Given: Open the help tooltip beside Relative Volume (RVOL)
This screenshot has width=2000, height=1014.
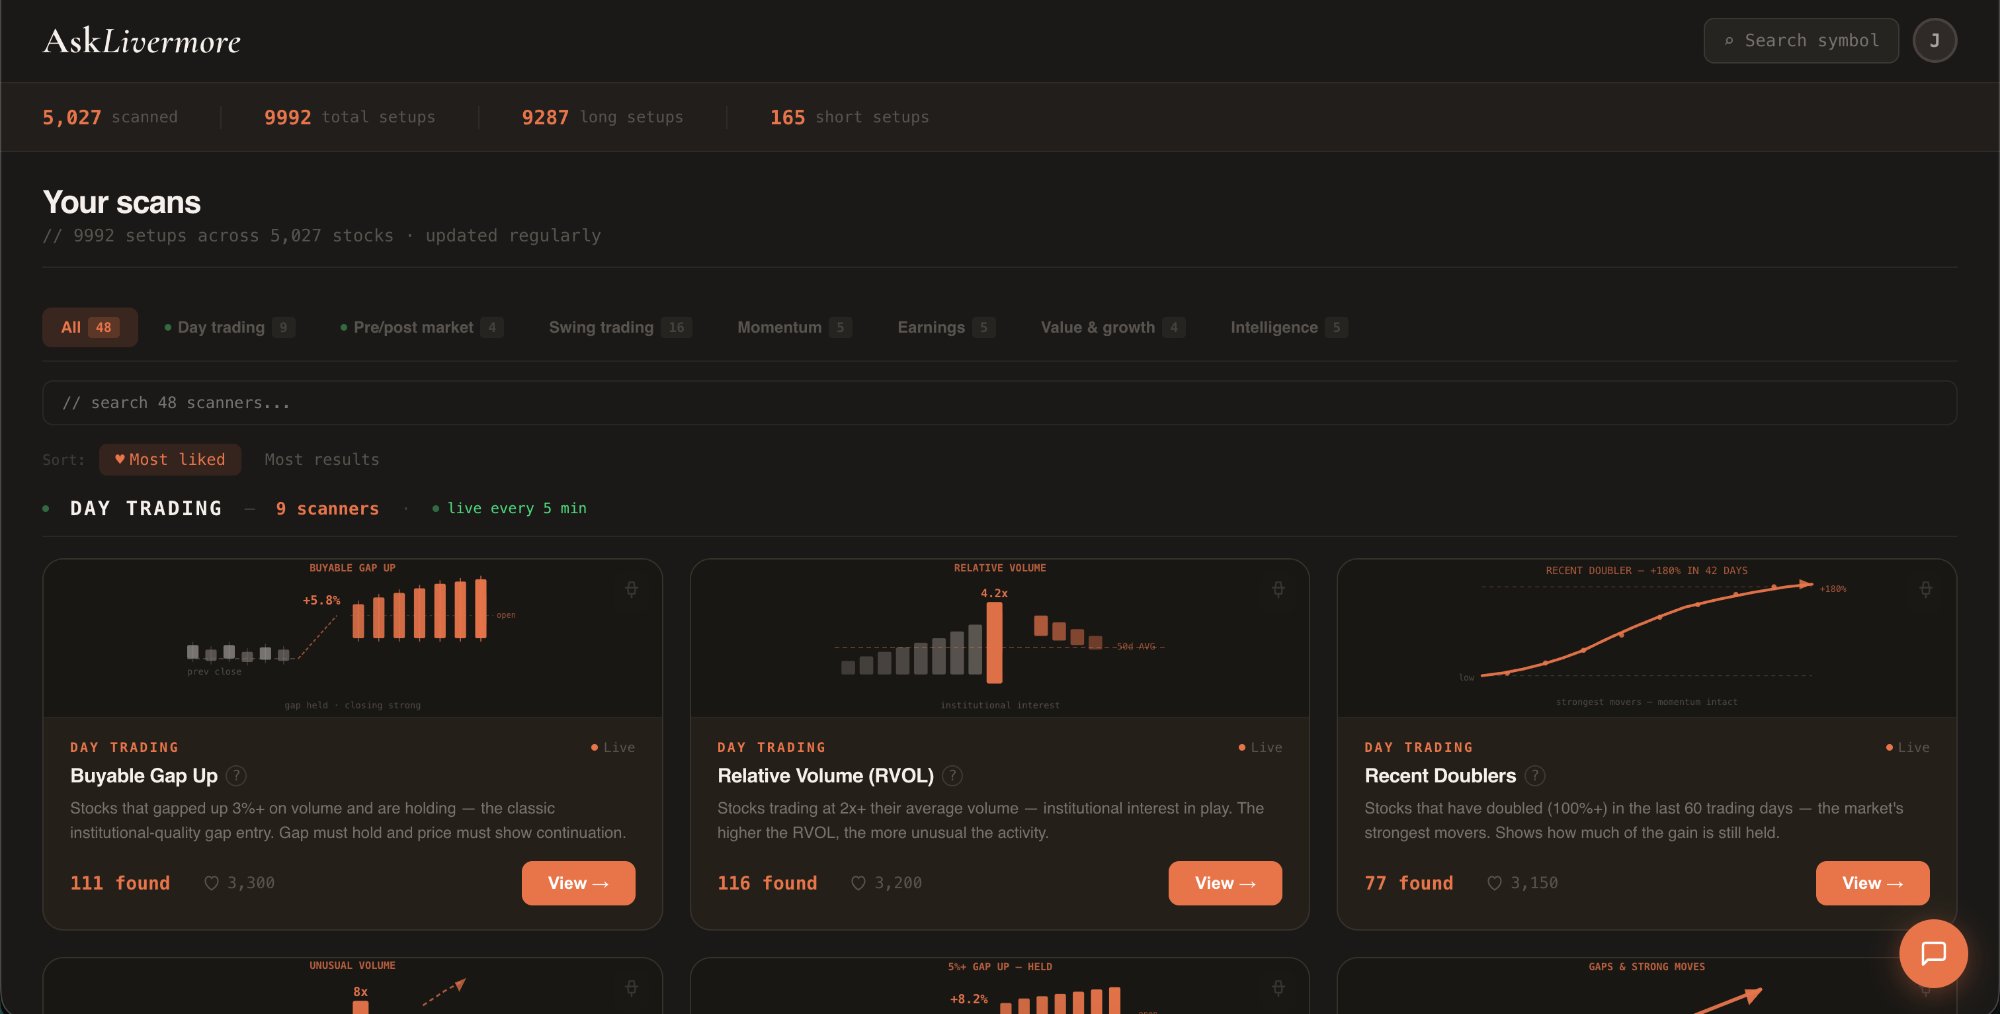Looking at the screenshot, I should click(x=952, y=776).
